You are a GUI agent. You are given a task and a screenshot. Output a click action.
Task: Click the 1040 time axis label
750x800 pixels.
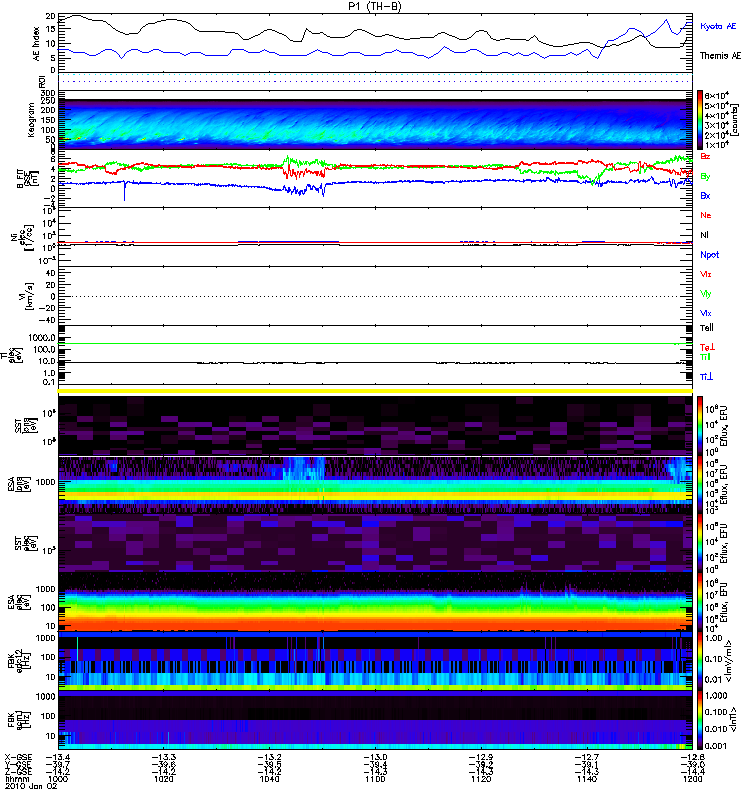pos(269,779)
